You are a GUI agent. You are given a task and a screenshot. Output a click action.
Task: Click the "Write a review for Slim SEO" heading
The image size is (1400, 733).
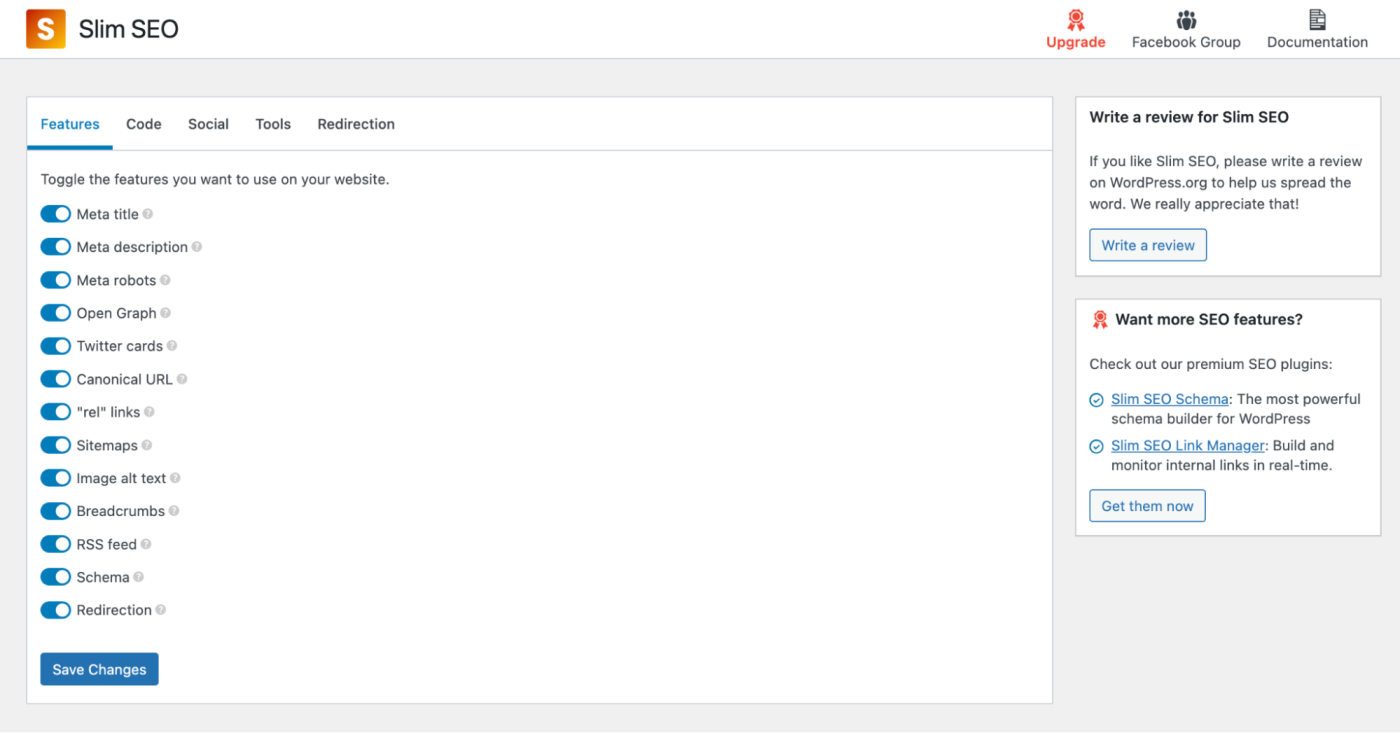click(x=1189, y=117)
